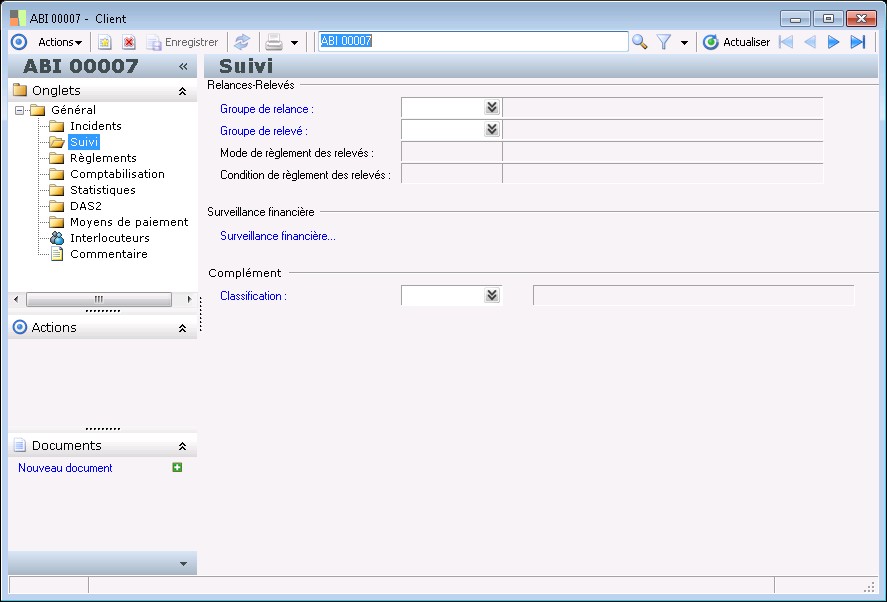887x602 pixels.
Task: Click the Interlocuteurs people icon
Action: (57, 238)
